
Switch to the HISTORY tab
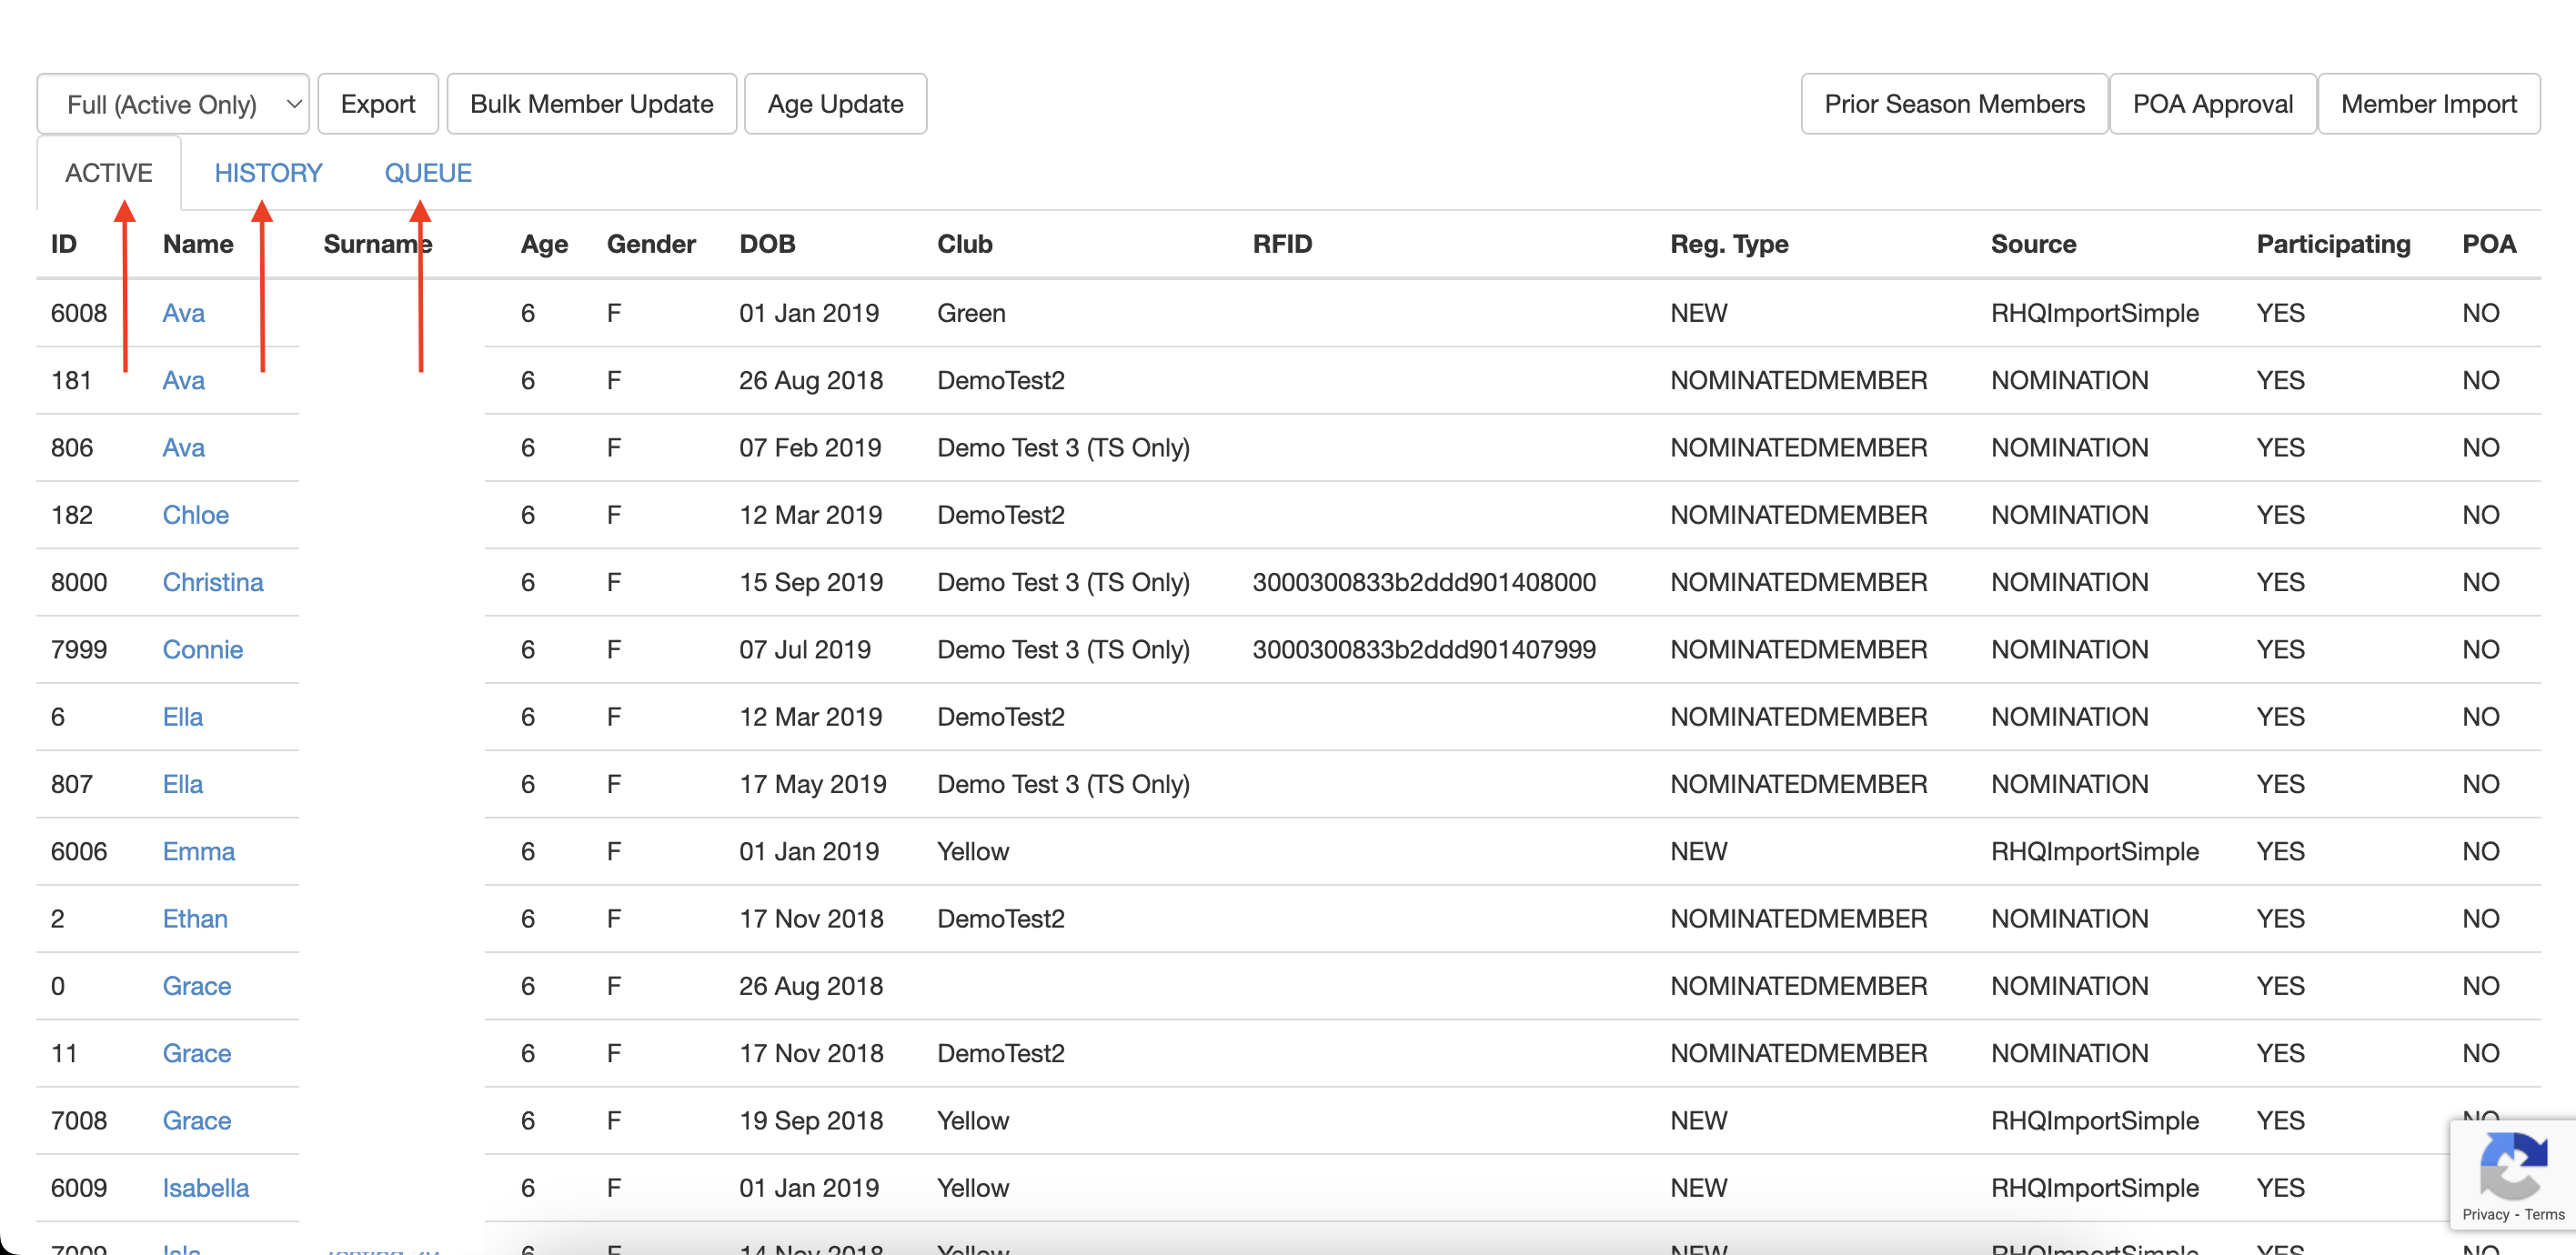point(268,173)
